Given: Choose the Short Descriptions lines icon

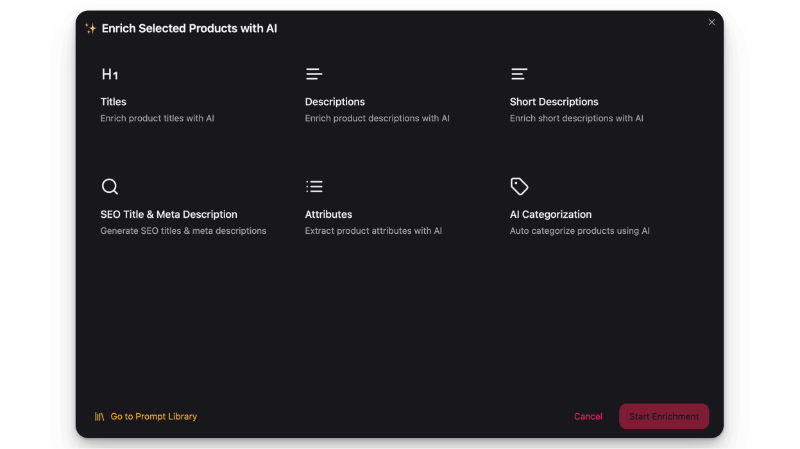Looking at the screenshot, I should [519, 74].
